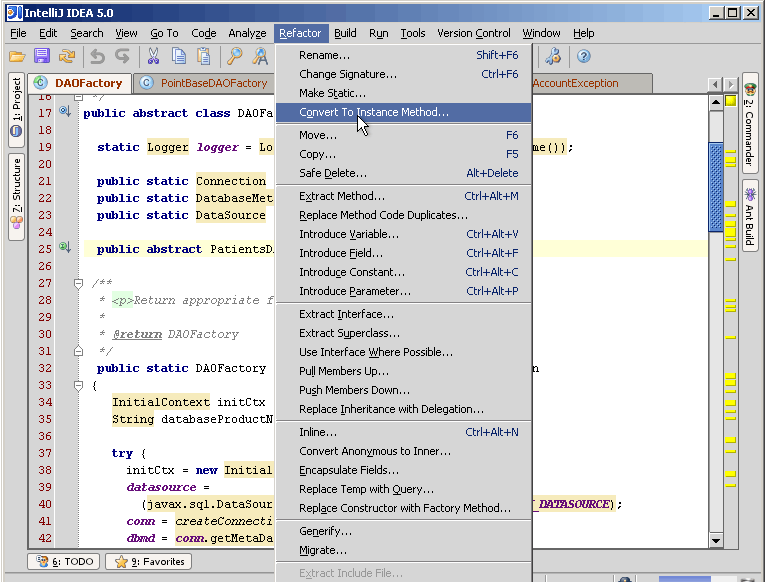This screenshot has width=766, height=582.
Task: Click the scrollbar up arrow
Action: pyautogui.click(x=716, y=103)
